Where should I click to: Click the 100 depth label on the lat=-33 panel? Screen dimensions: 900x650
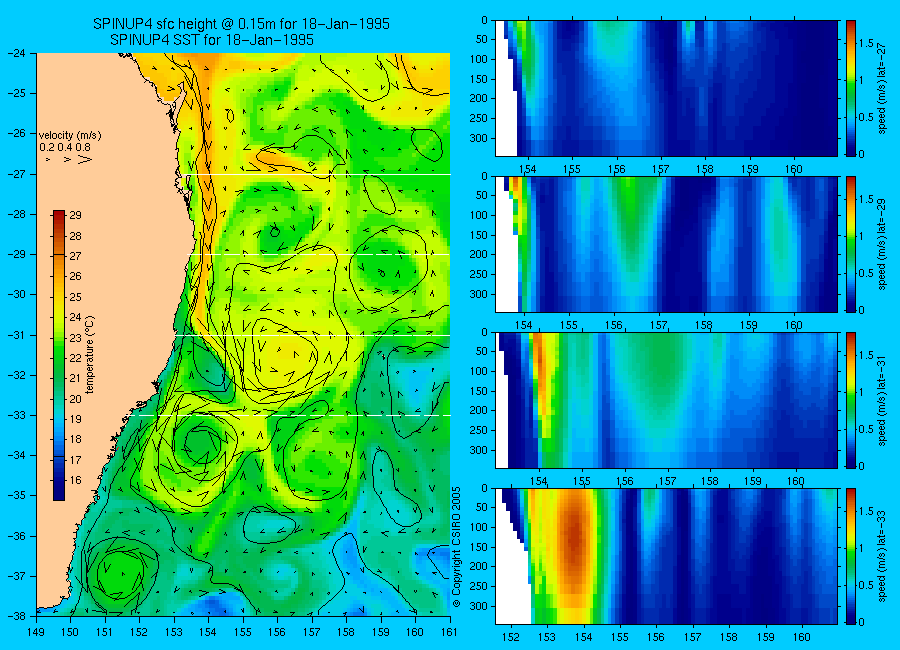pos(480,527)
